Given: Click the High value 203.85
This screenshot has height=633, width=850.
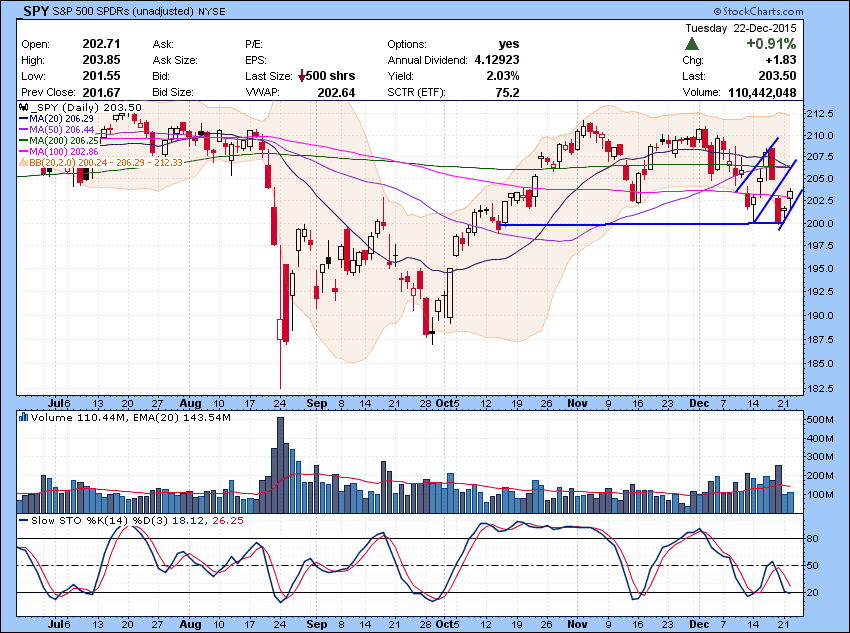Looking at the screenshot, I should (101, 60).
